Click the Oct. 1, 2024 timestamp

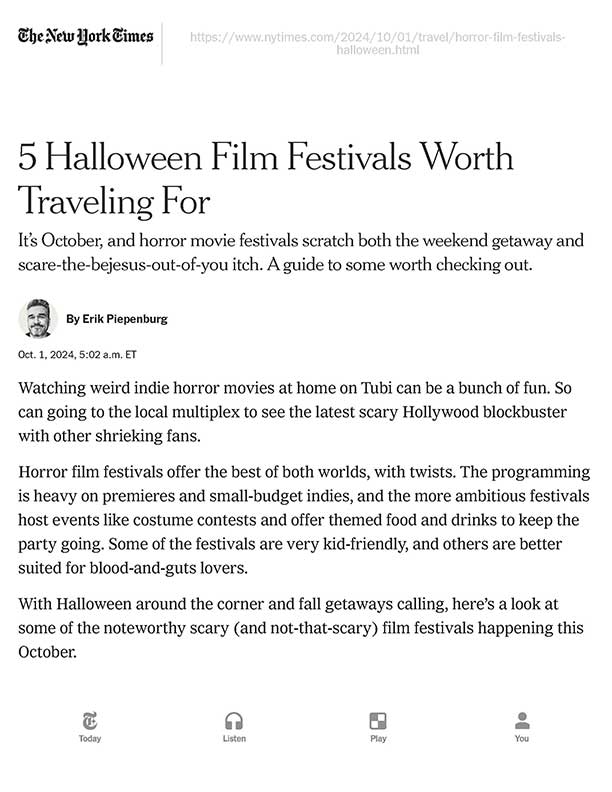coord(77,355)
